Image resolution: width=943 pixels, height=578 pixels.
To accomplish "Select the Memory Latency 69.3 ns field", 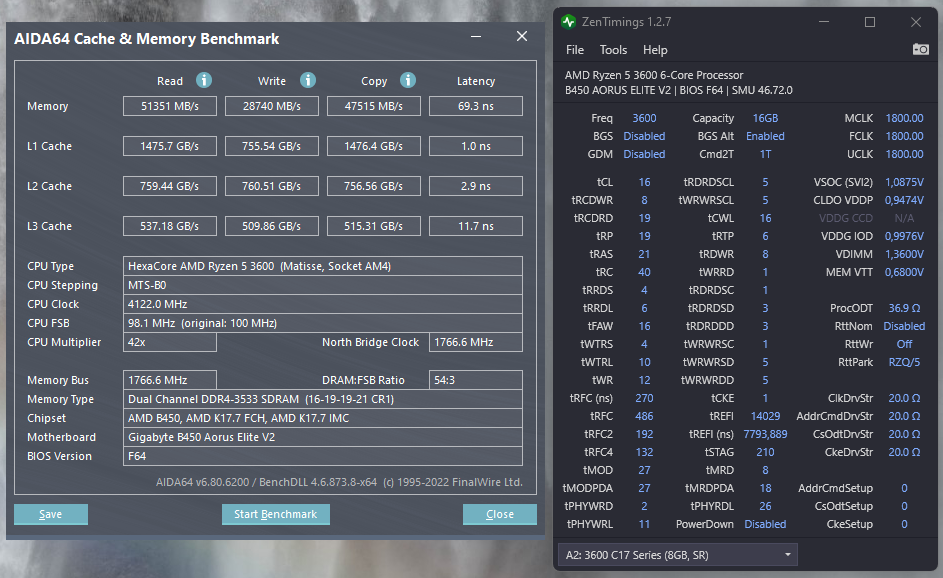I will (476, 106).
